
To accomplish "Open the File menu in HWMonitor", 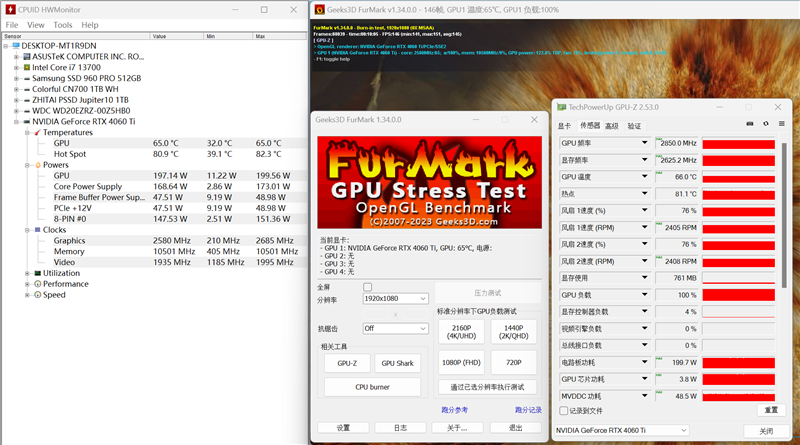I will 12,25.
